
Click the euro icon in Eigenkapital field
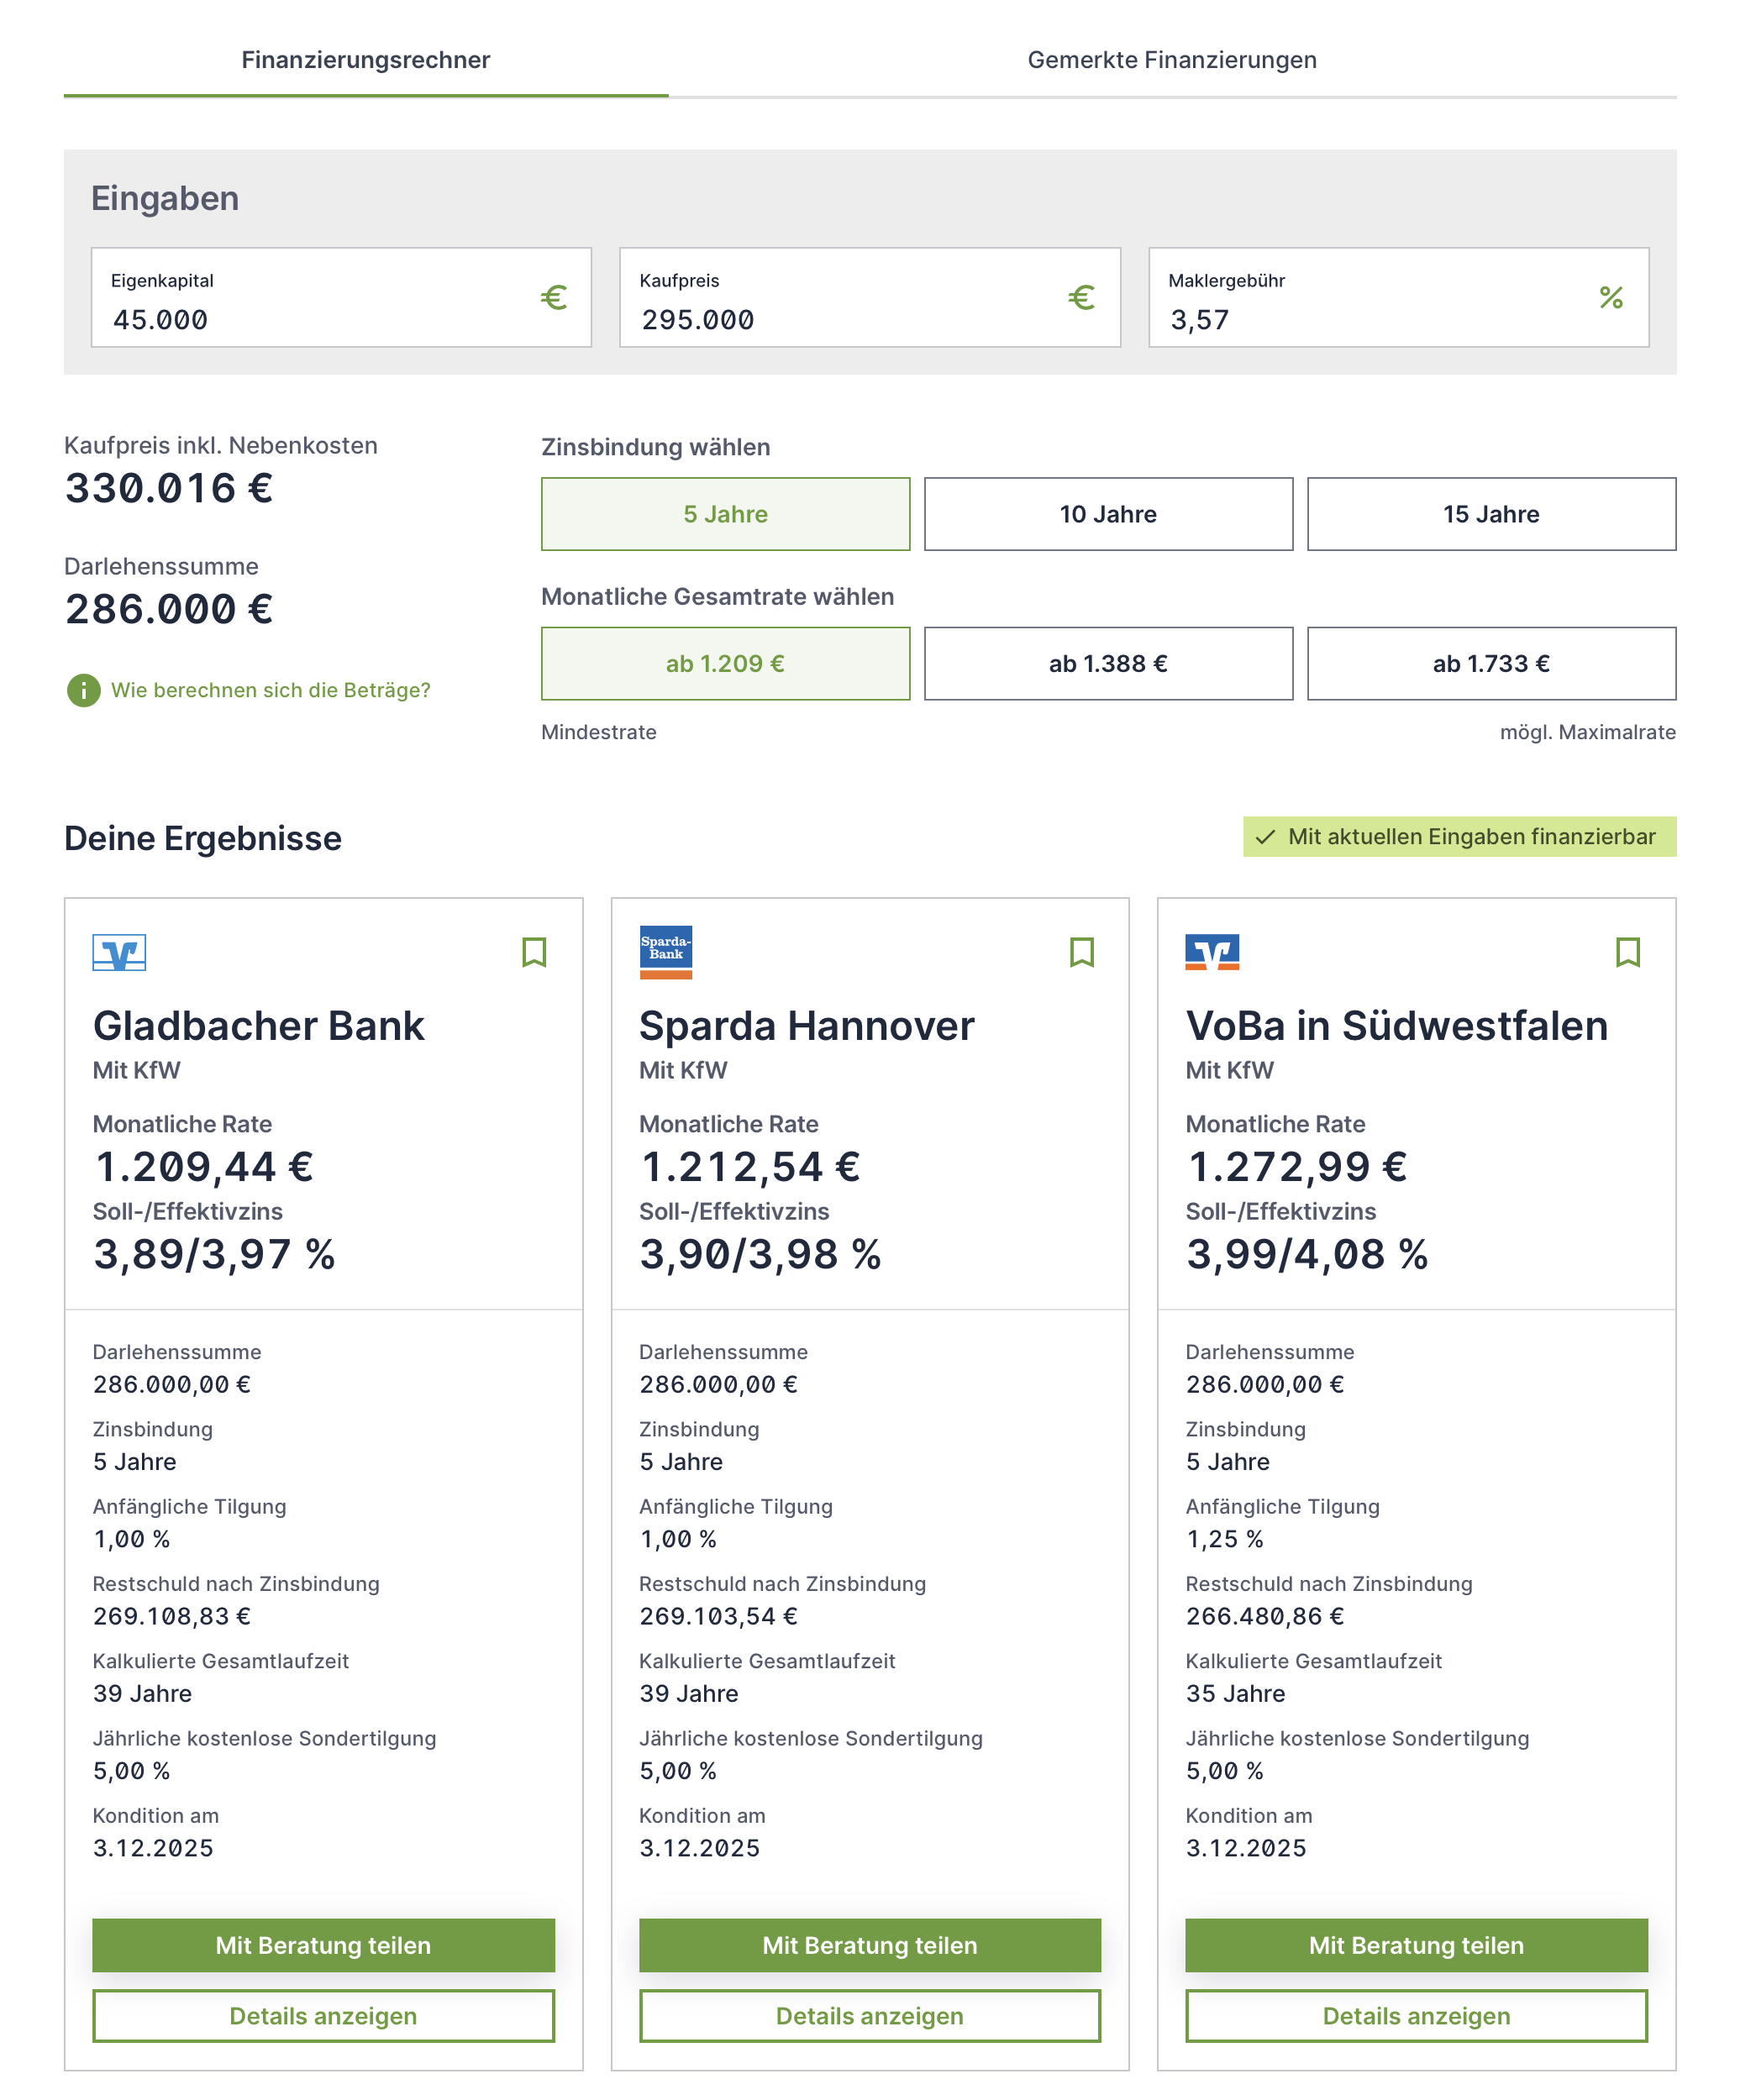pyautogui.click(x=554, y=298)
